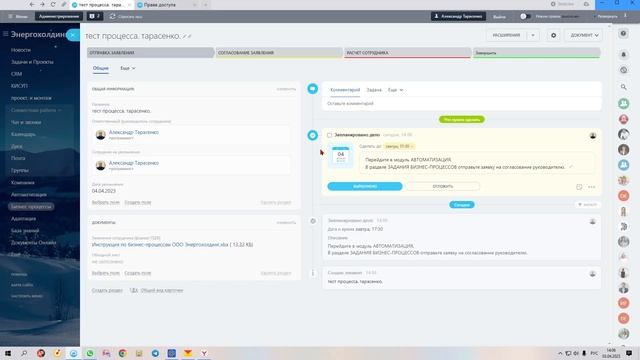Open Автоматизация in sidebar
640x360 pixels.
(x=29, y=195)
